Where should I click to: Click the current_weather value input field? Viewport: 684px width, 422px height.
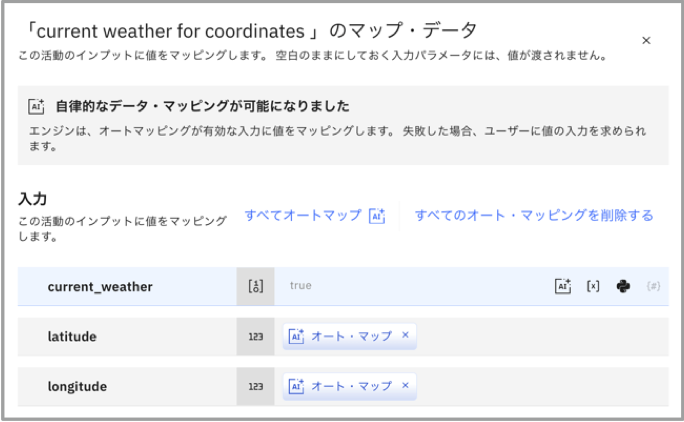click(410, 286)
